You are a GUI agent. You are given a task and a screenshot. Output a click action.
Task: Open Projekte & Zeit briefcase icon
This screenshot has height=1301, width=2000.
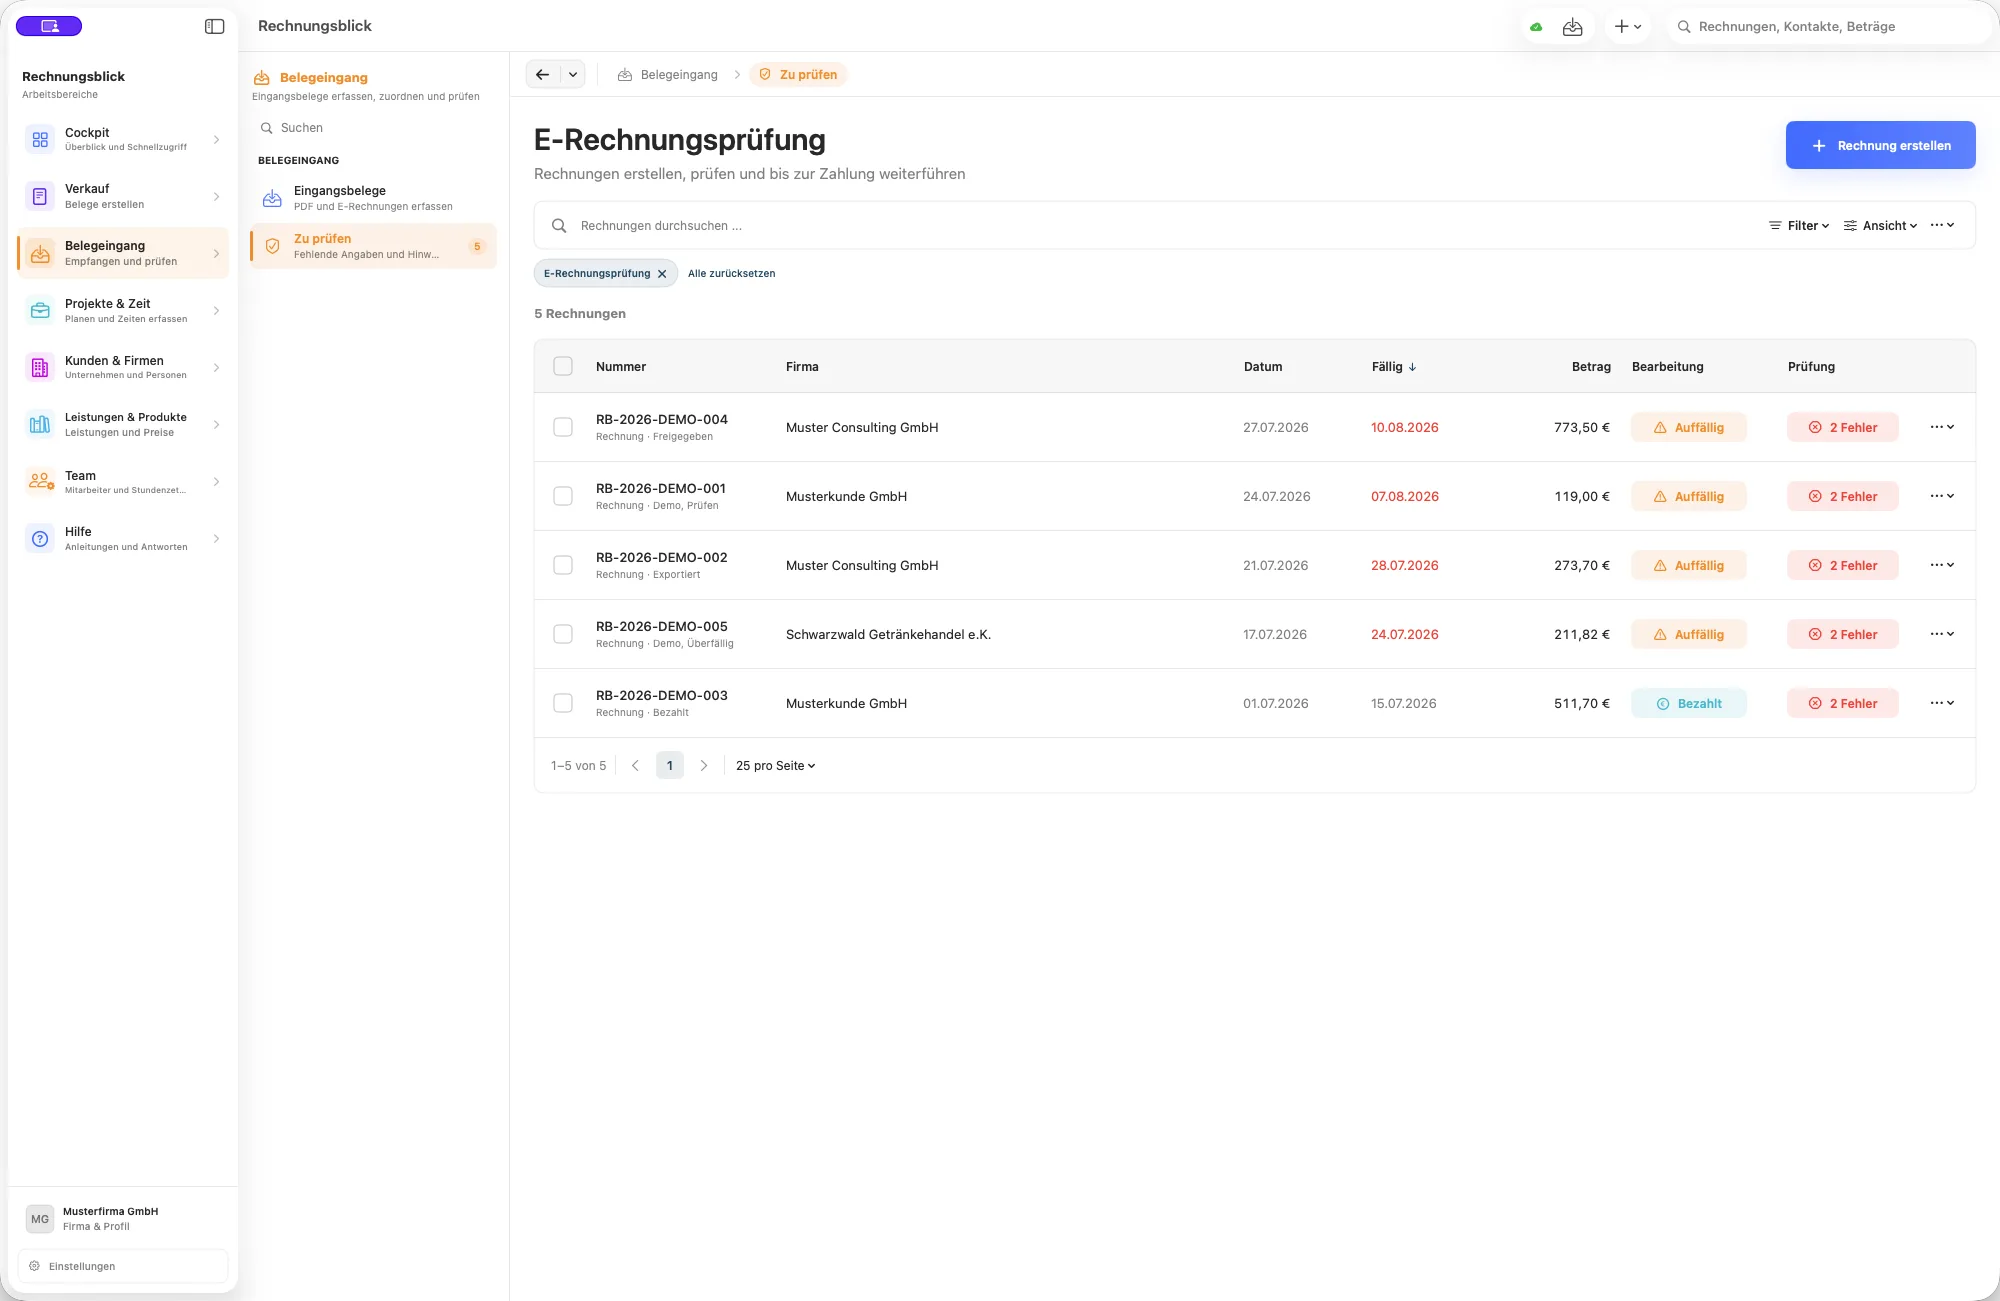click(x=40, y=311)
